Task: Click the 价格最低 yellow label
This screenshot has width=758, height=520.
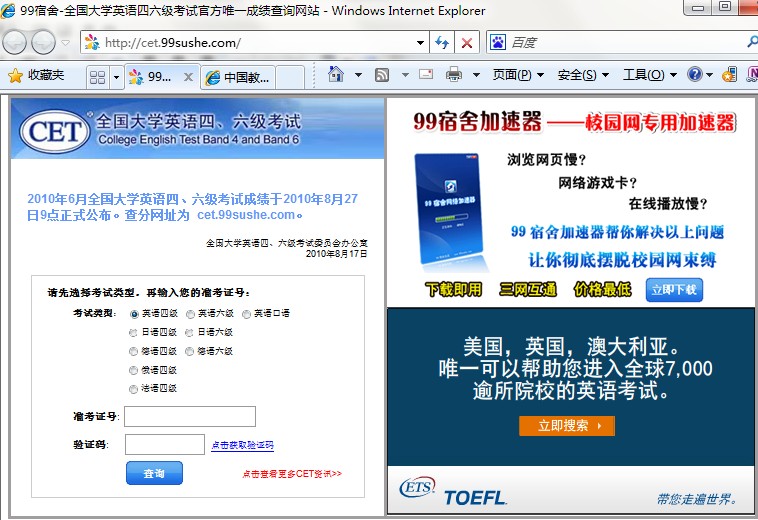Action: (x=602, y=289)
